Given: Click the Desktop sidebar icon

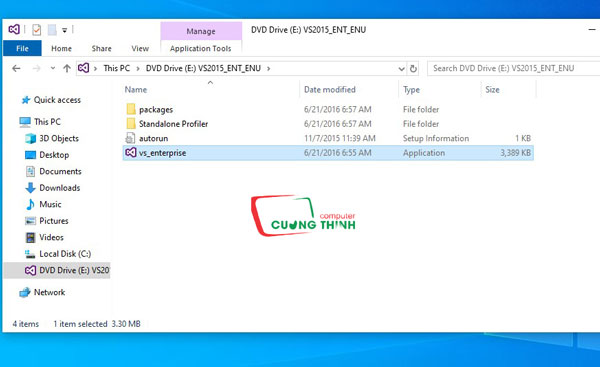Looking at the screenshot, I should [30, 155].
